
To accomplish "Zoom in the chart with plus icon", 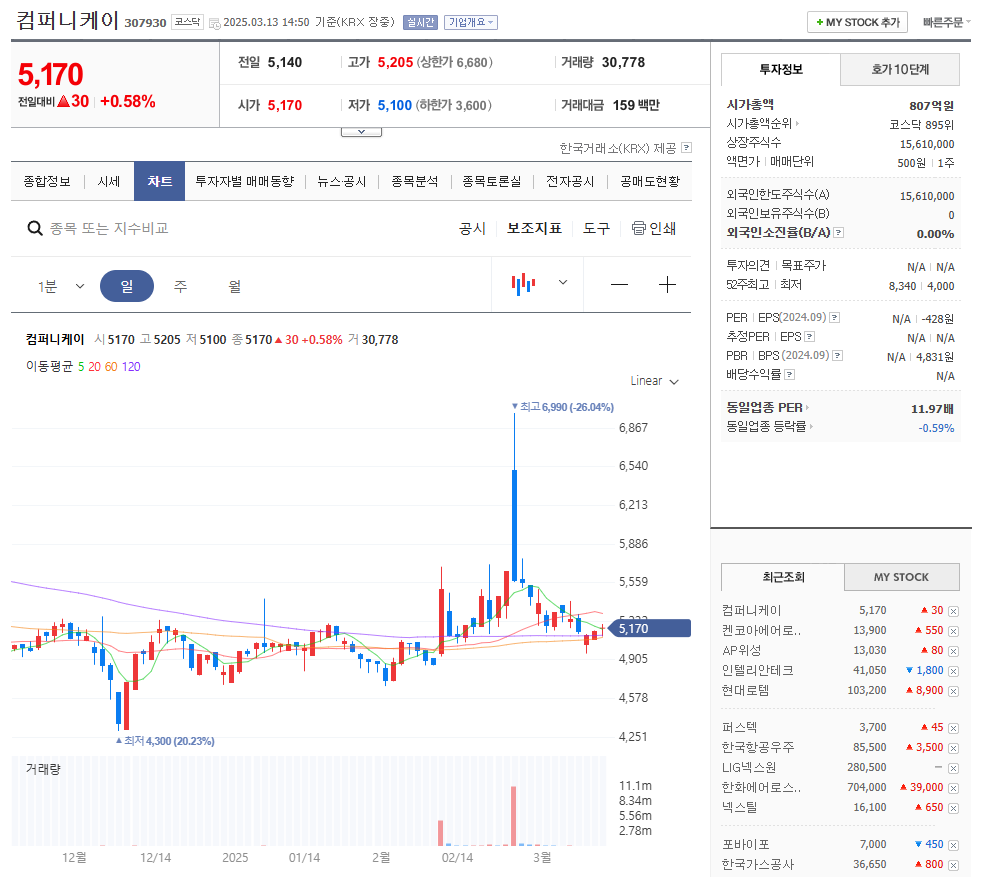I will 667,285.
